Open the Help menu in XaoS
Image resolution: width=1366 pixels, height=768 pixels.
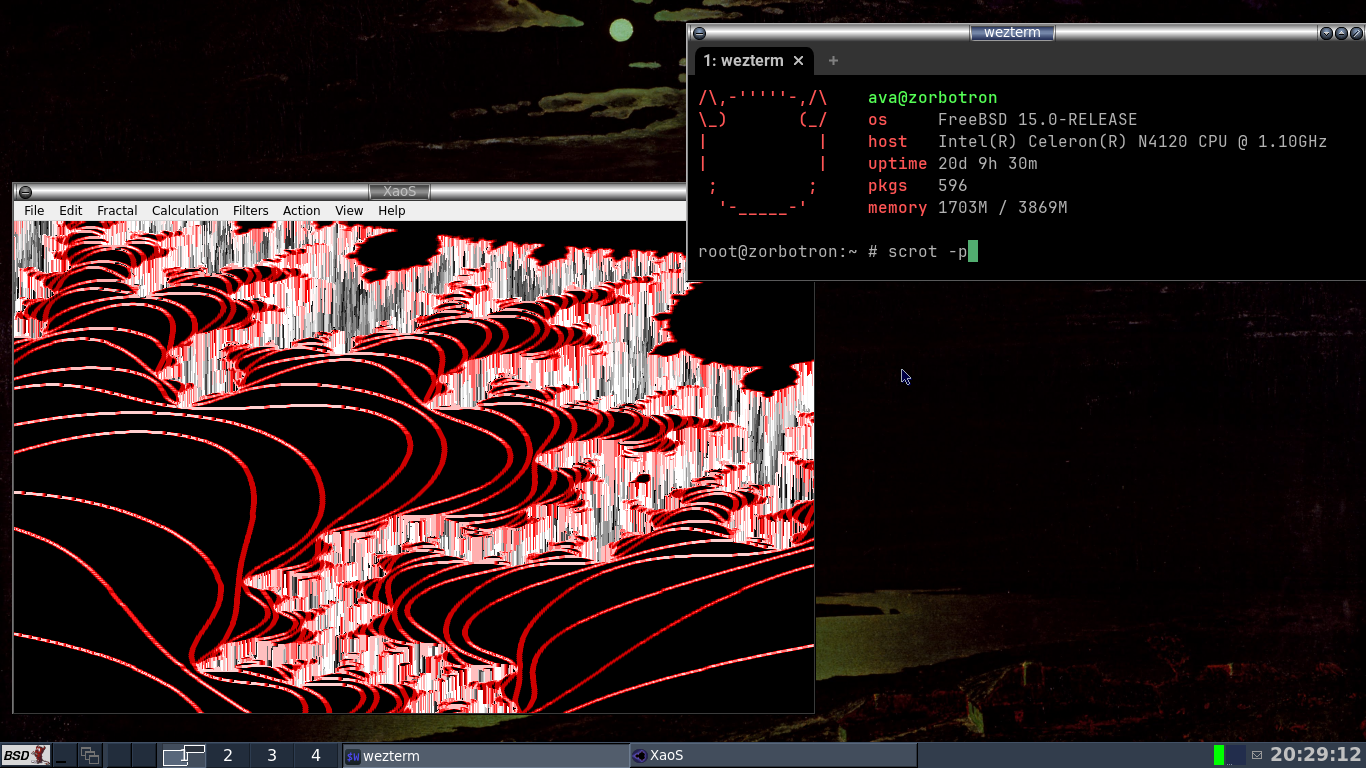click(392, 211)
